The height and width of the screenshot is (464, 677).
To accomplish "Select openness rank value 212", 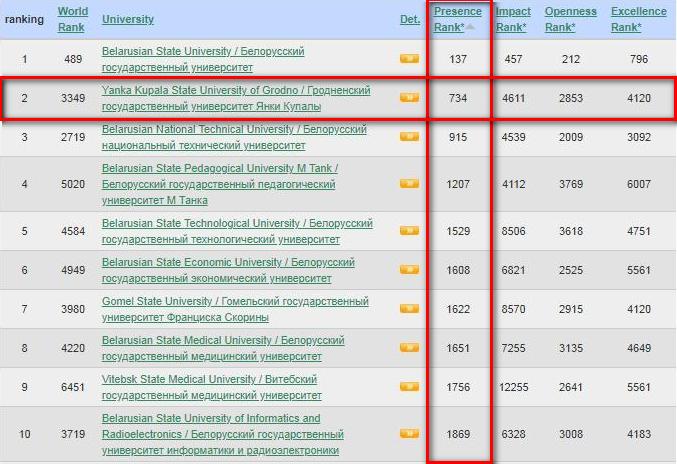I will [571, 59].
